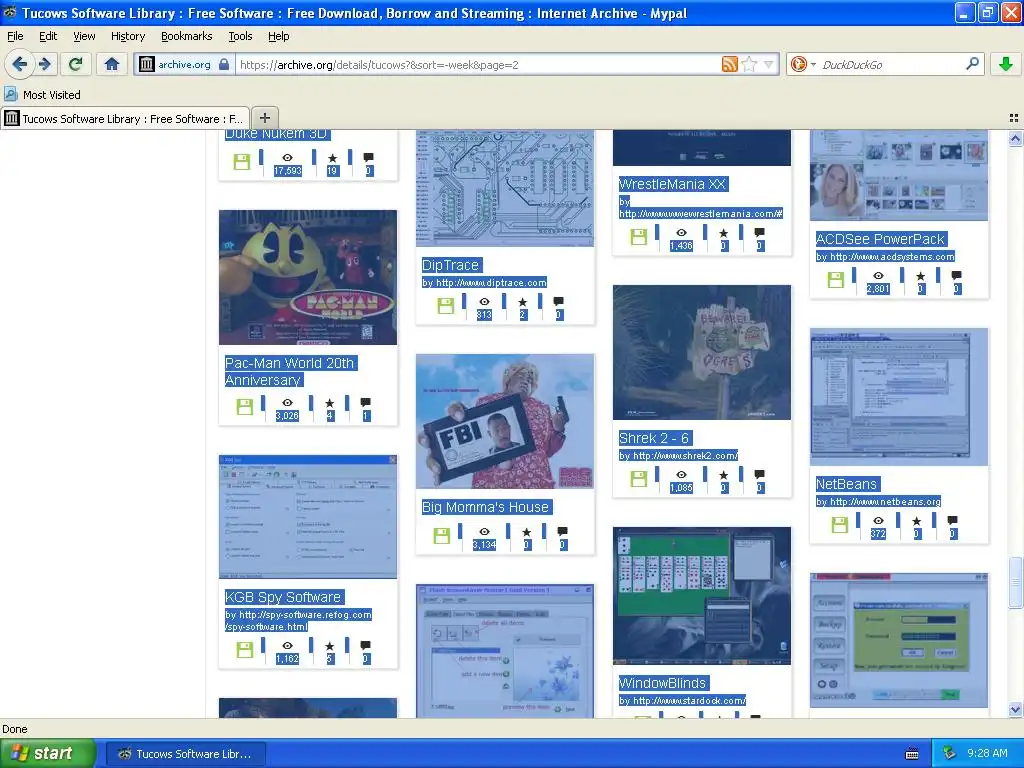1024x768 pixels.
Task: Click the spy-software.refog.com creator link
Action: pyautogui.click(x=298, y=620)
